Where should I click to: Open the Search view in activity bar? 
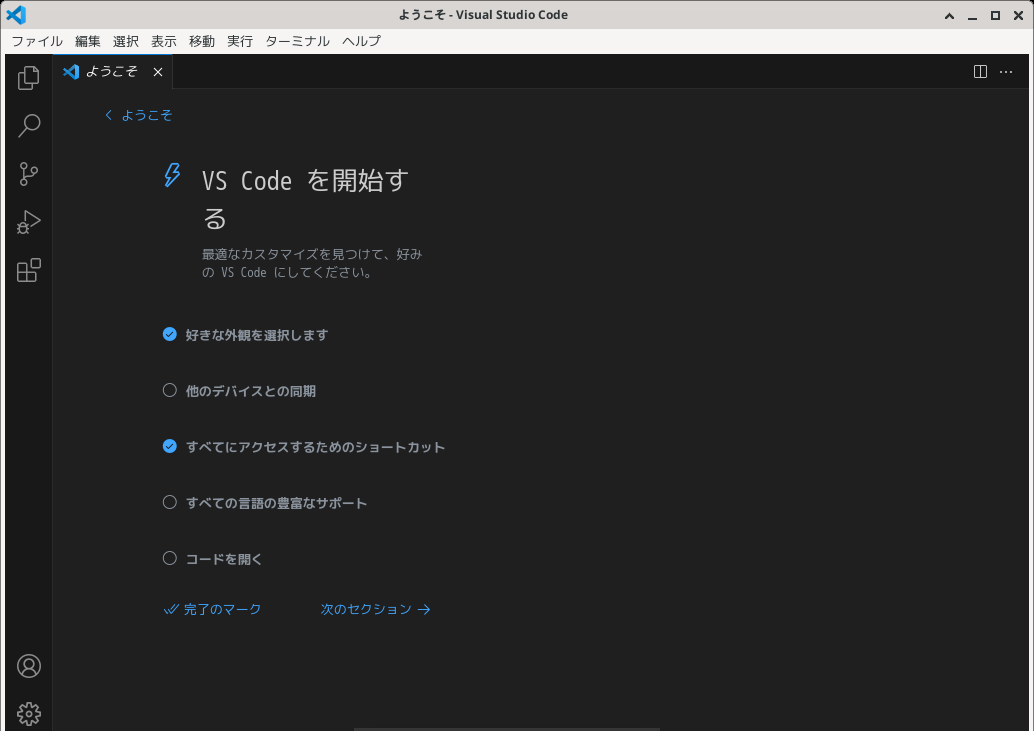28,126
